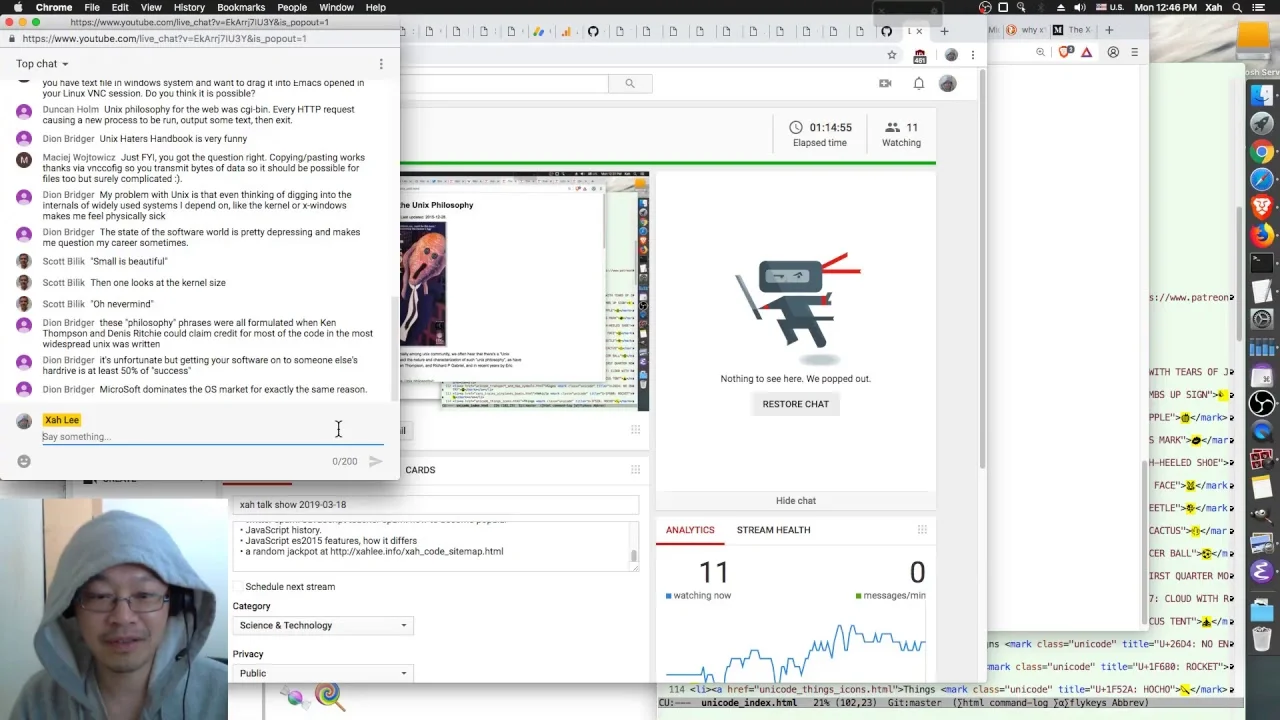Viewport: 1280px width, 720px height.
Task: Click the Restore Chat button
Action: click(x=796, y=404)
